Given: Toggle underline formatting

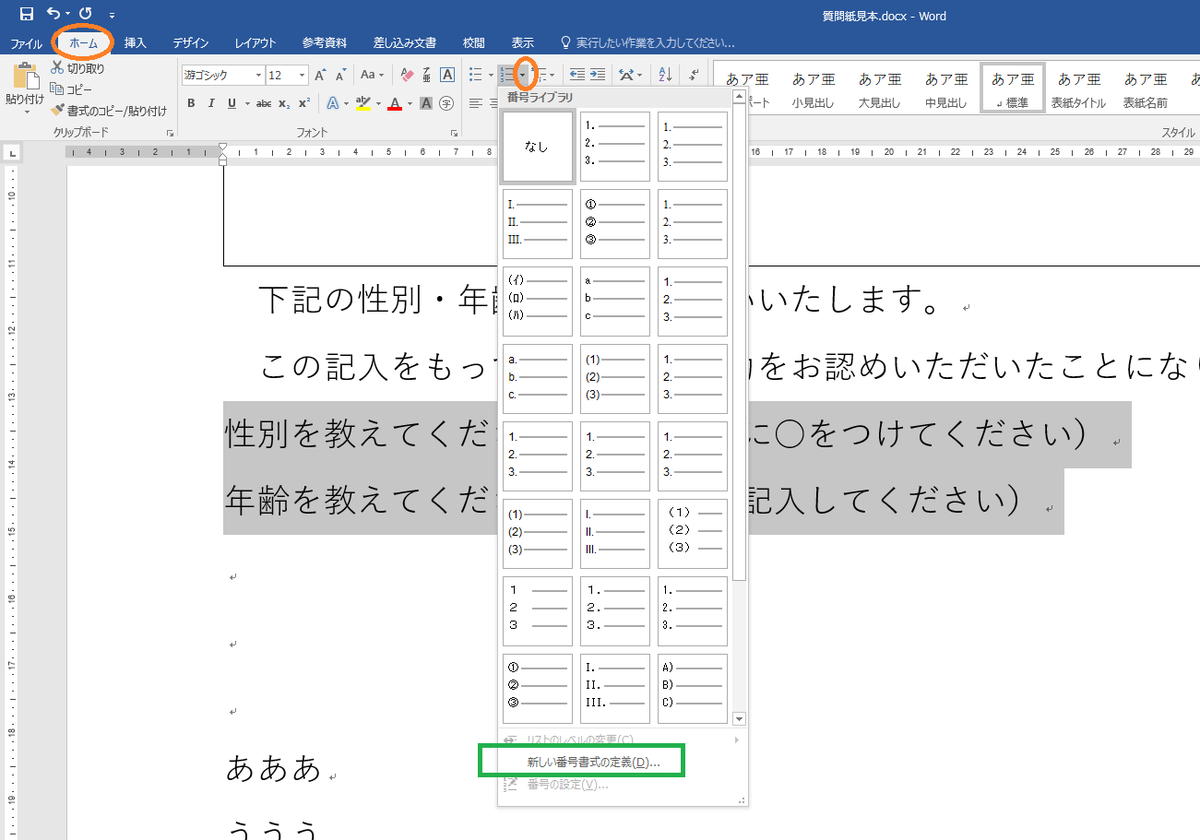Looking at the screenshot, I should point(232,103).
